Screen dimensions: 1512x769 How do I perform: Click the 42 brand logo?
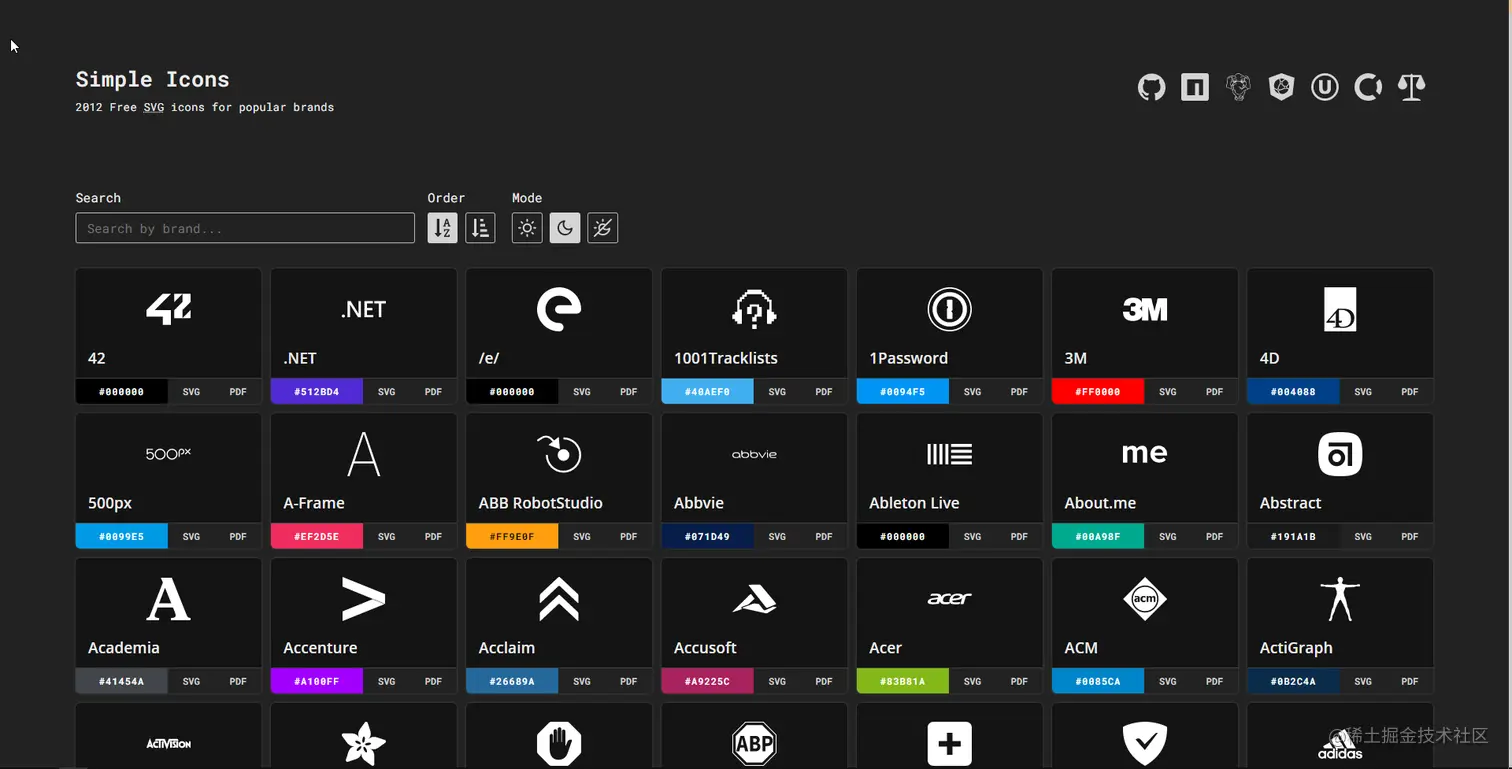click(168, 309)
